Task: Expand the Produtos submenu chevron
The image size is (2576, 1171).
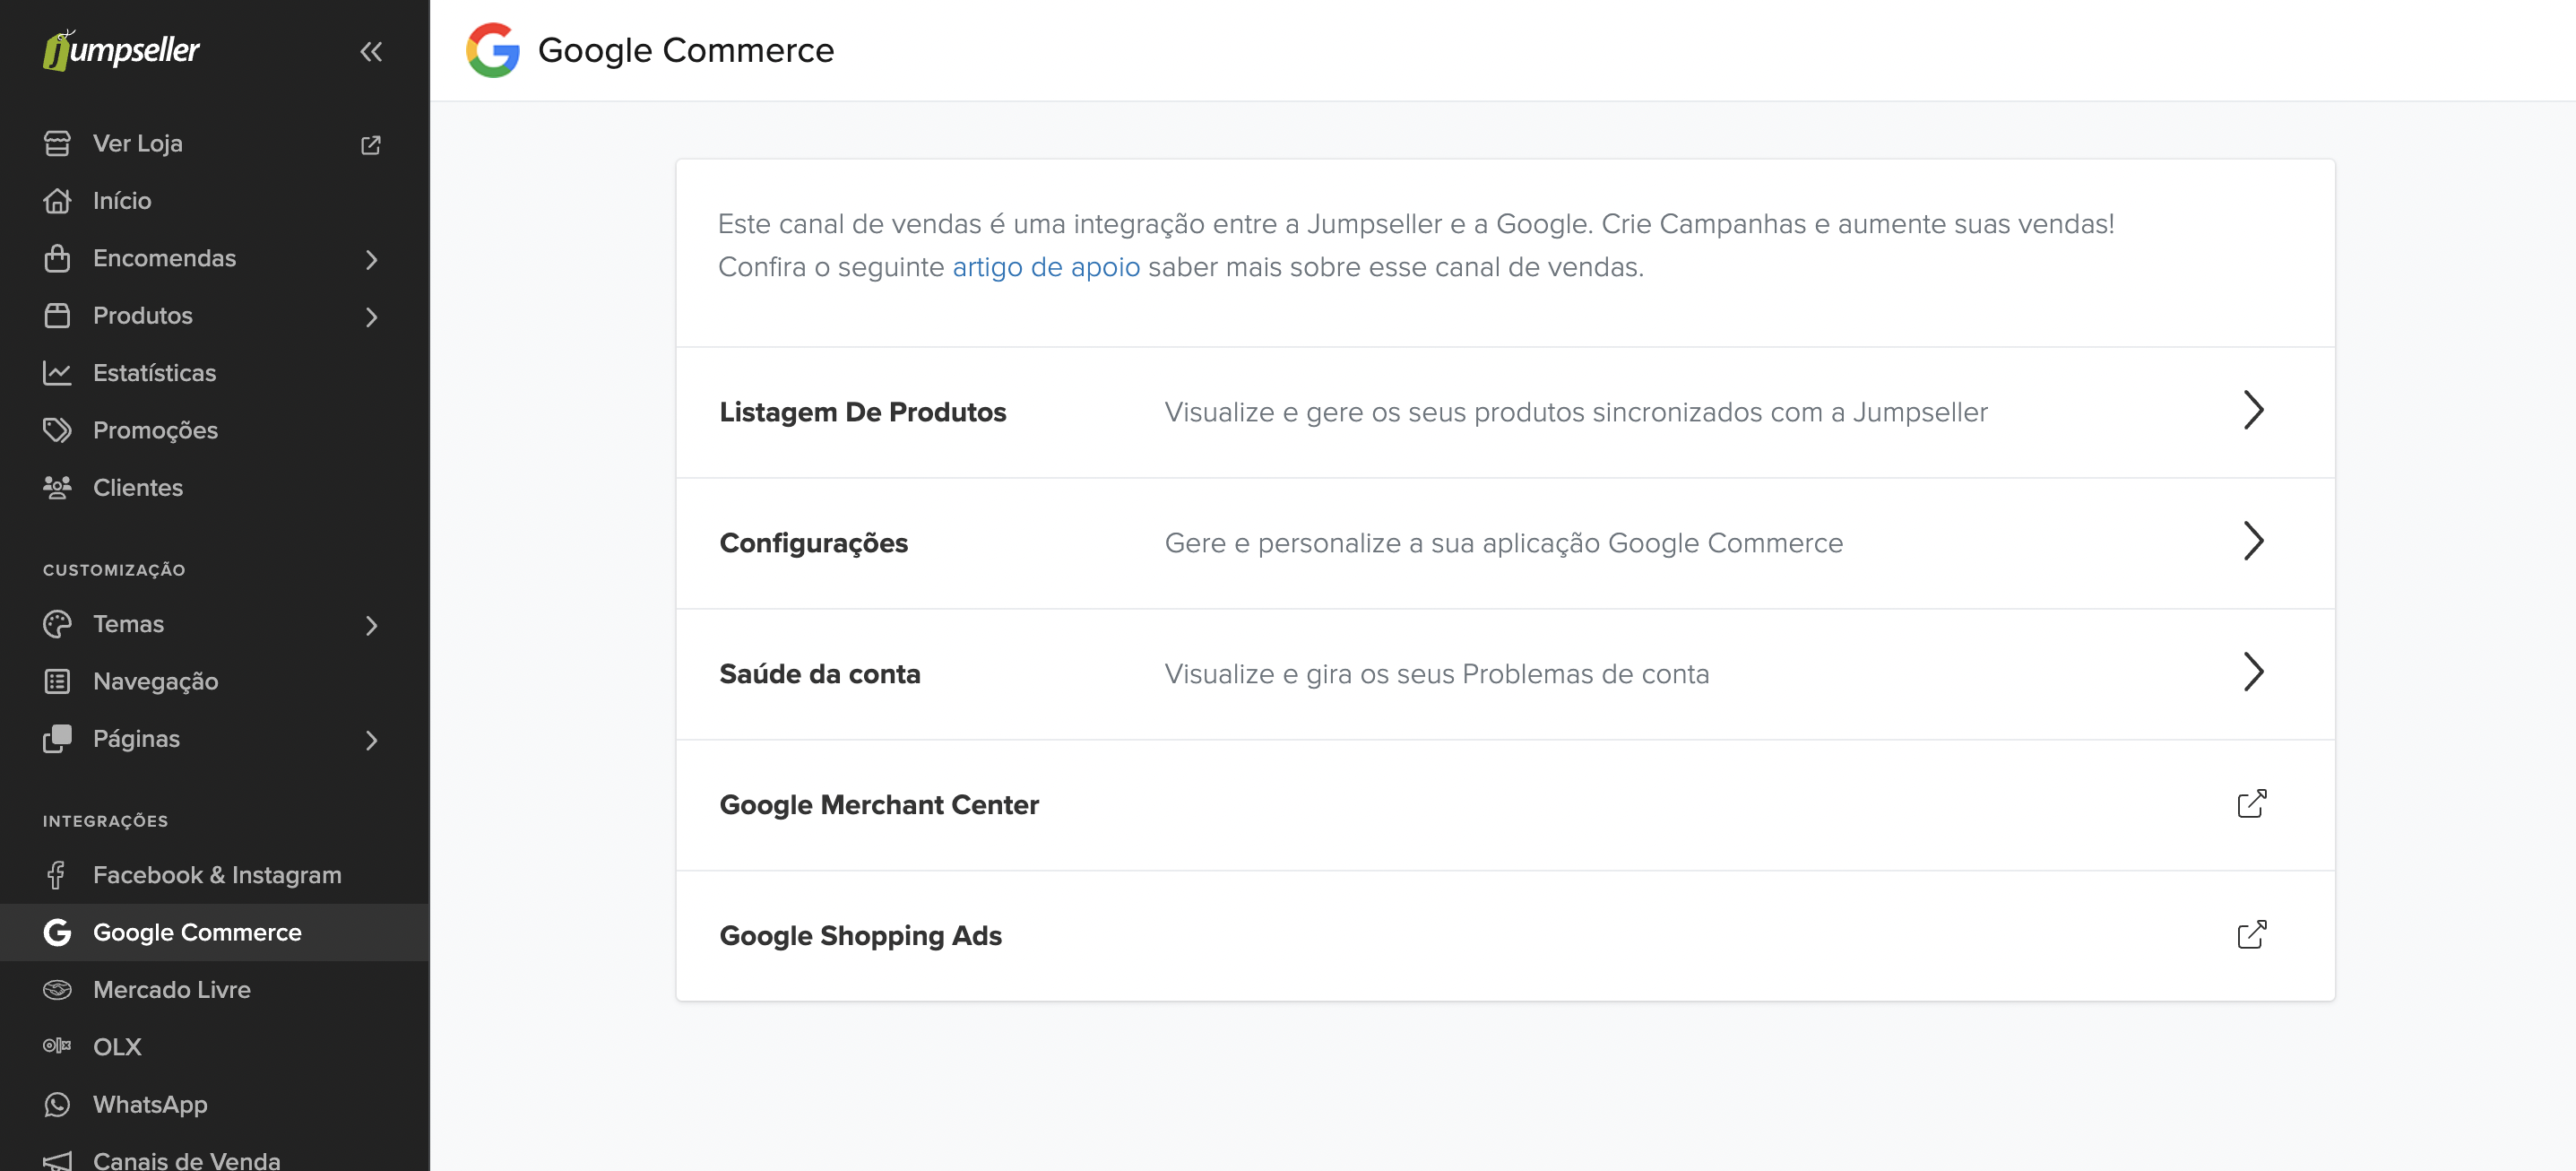Action: (x=371, y=316)
